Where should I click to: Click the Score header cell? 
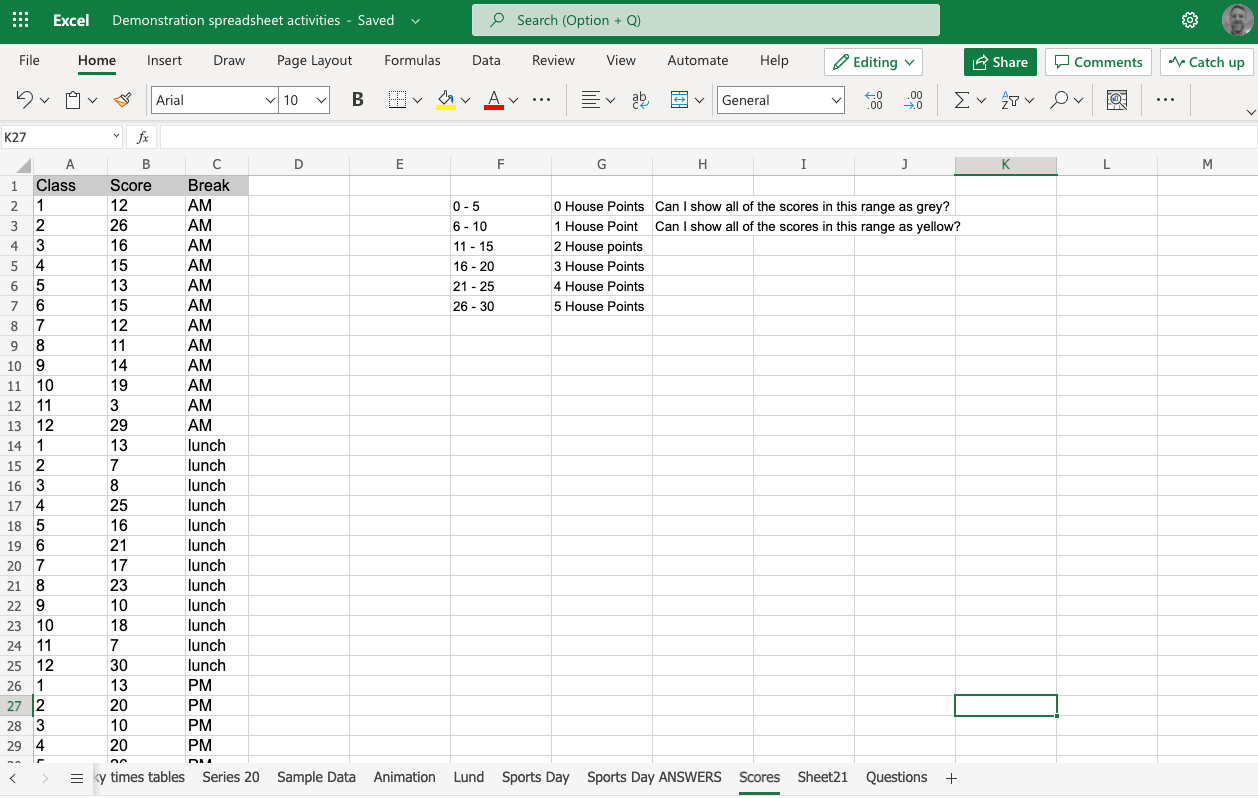click(146, 185)
